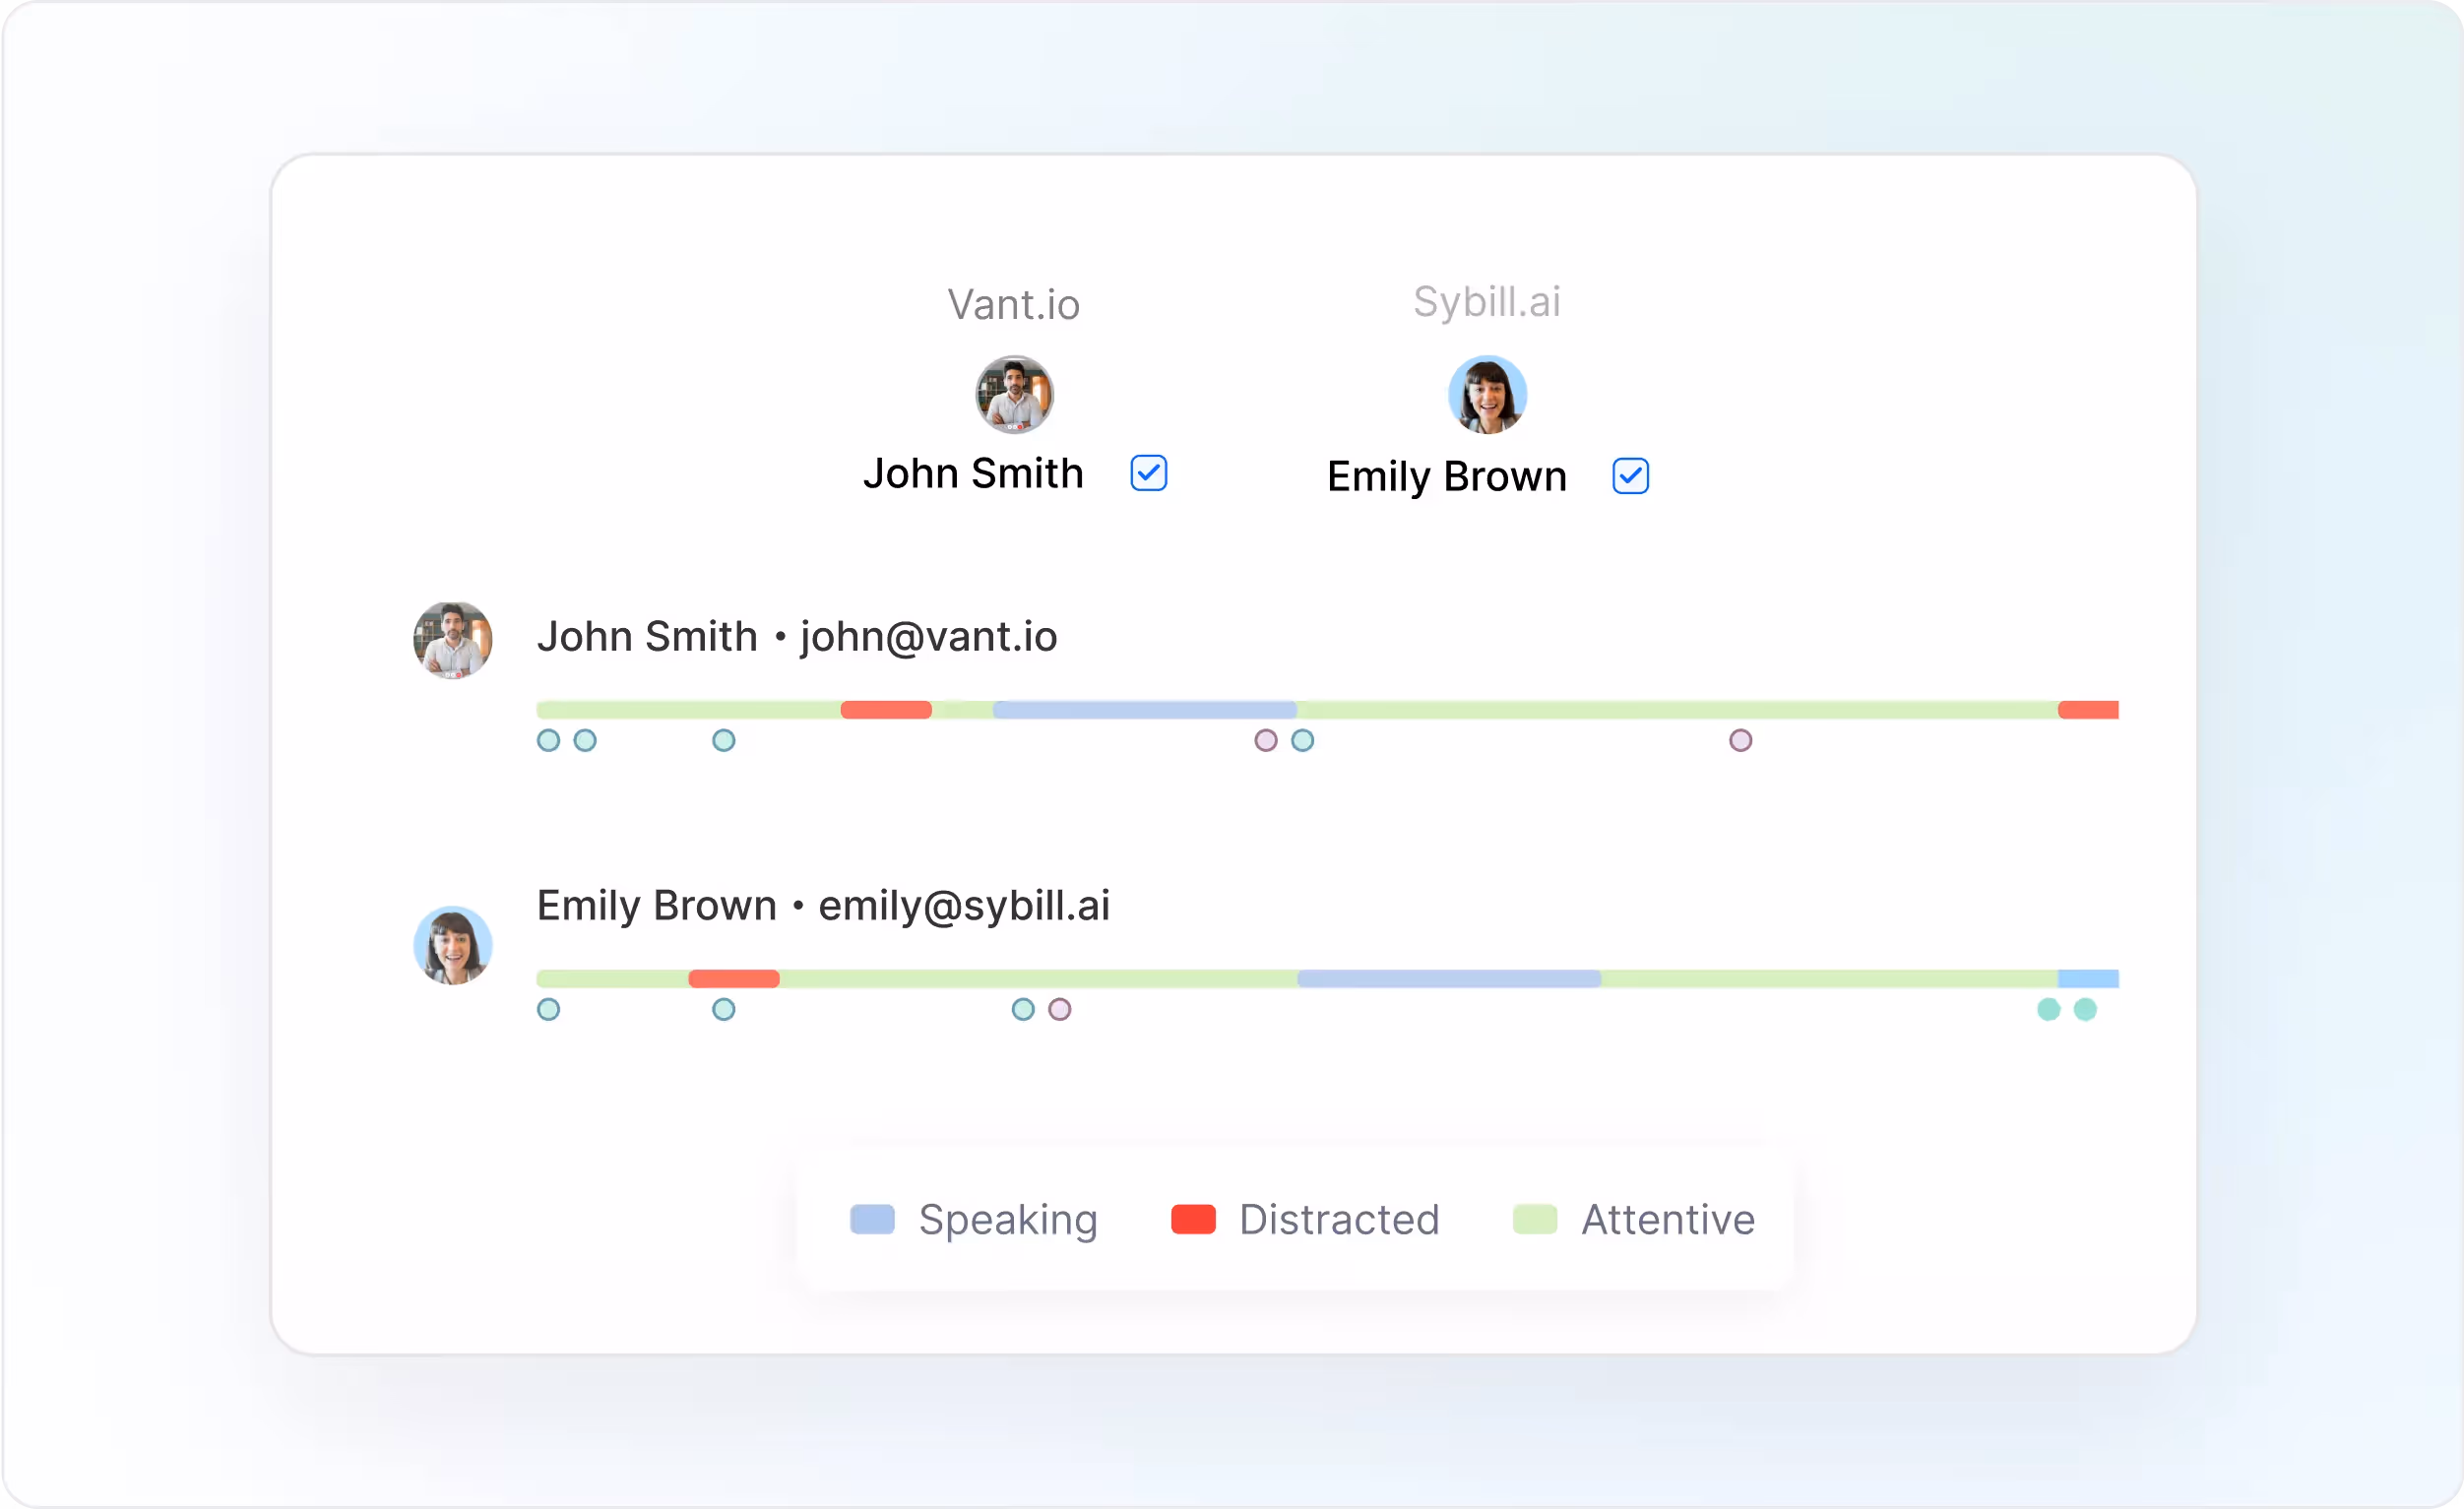Viewport: 2464px width, 1509px height.
Task: Click the 'John Smith • john@vant.io' row title
Action: click(797, 637)
